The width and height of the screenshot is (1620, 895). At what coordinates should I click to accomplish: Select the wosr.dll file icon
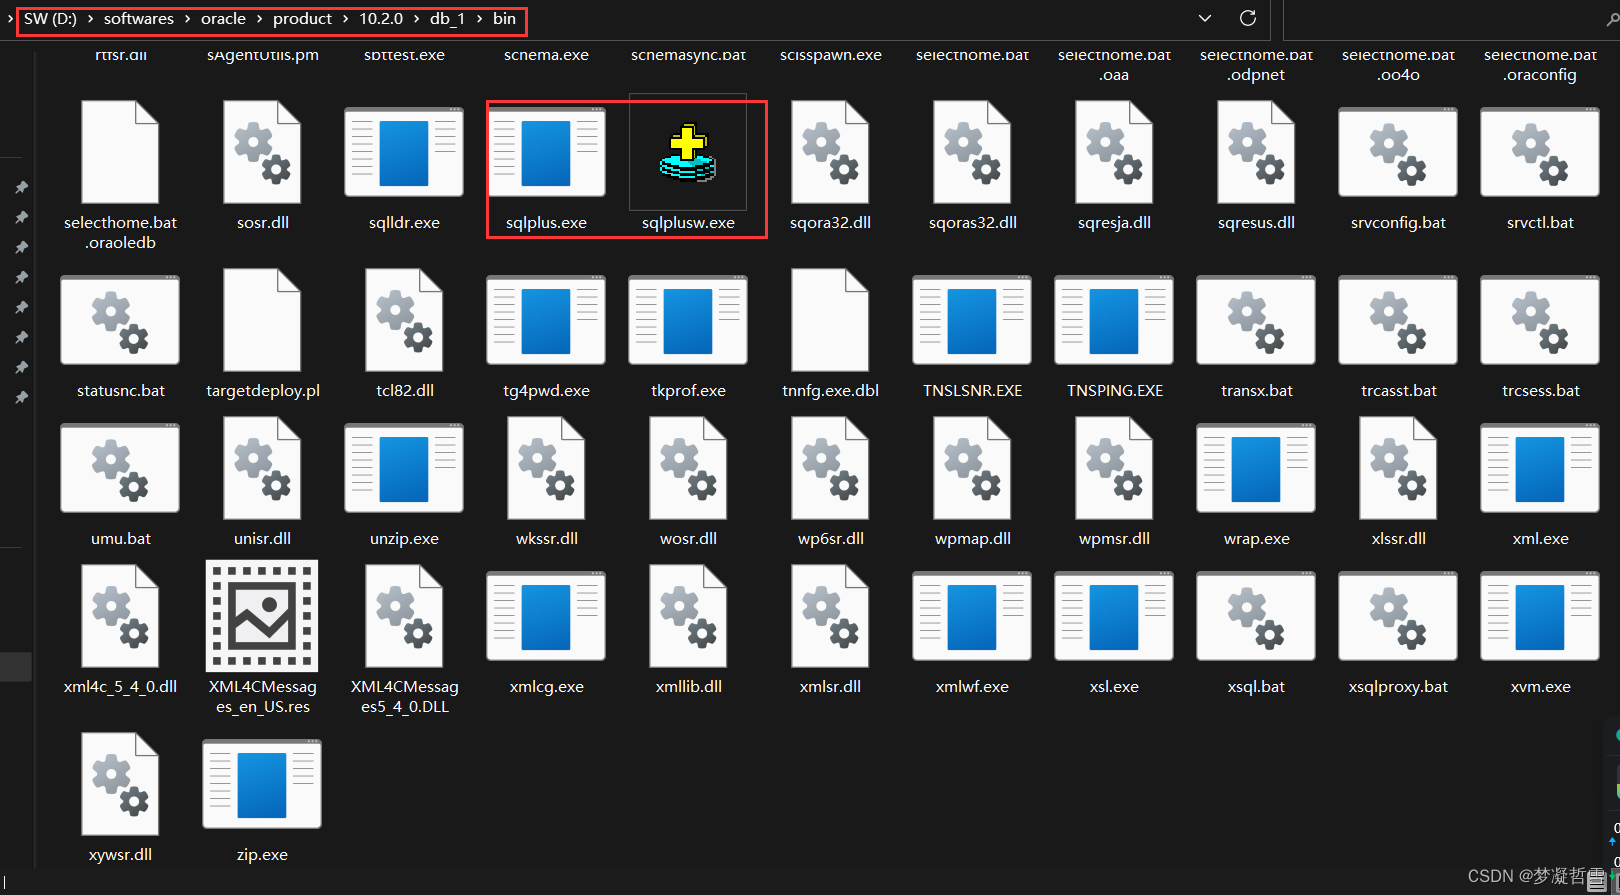click(688, 469)
